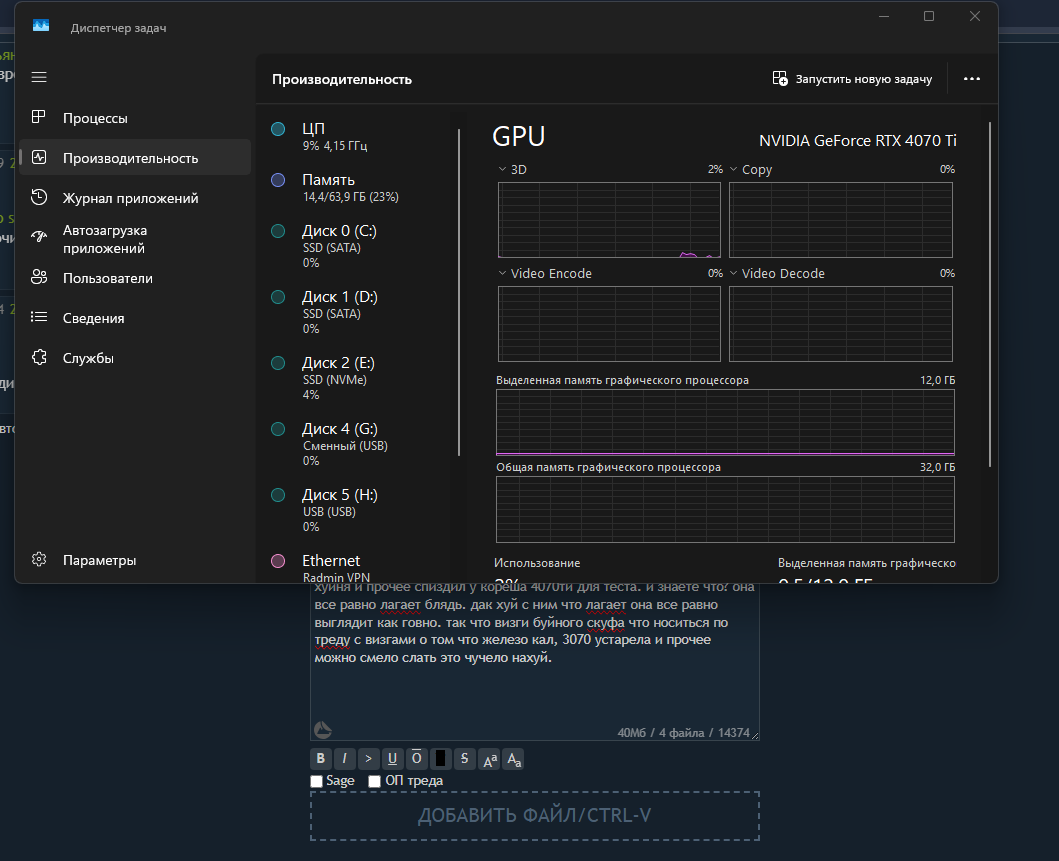Click the Журнал приложений history icon
The width and height of the screenshot is (1059, 861).
[39, 197]
